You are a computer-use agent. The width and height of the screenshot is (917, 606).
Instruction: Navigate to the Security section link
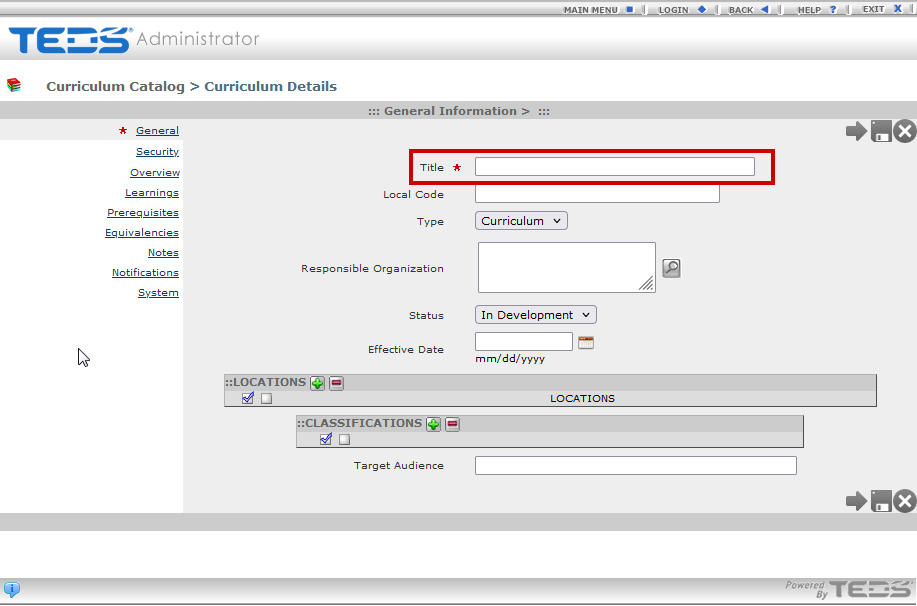(157, 152)
